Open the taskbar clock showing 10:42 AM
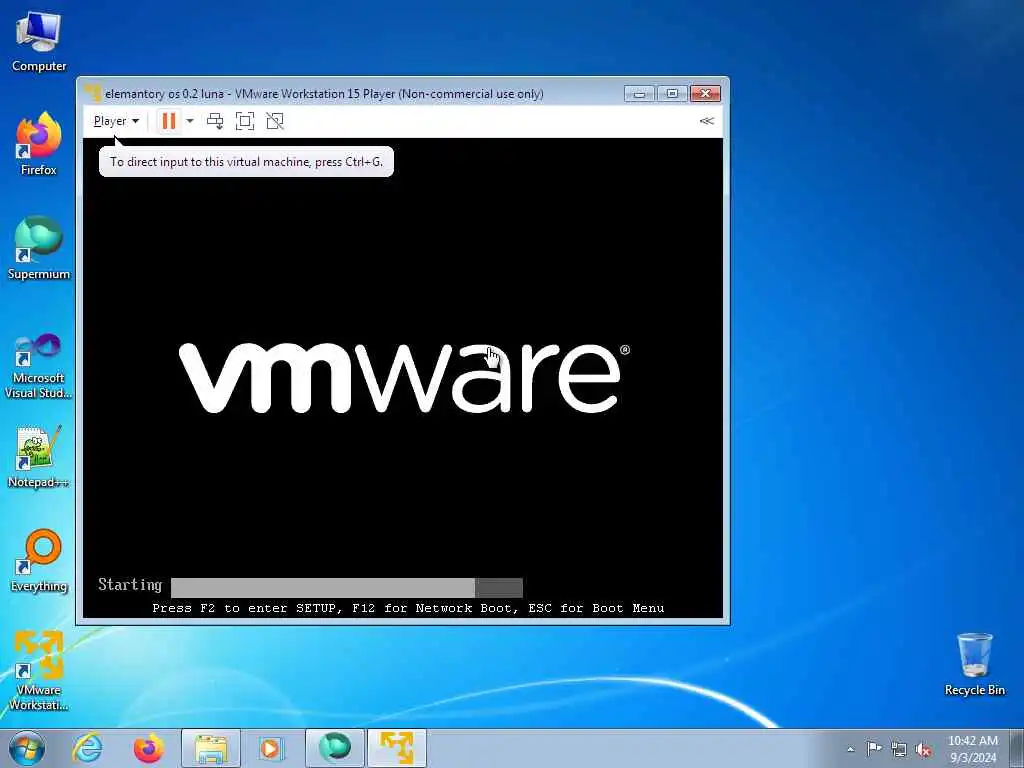Screen dimensions: 1024x768 coord(972,749)
